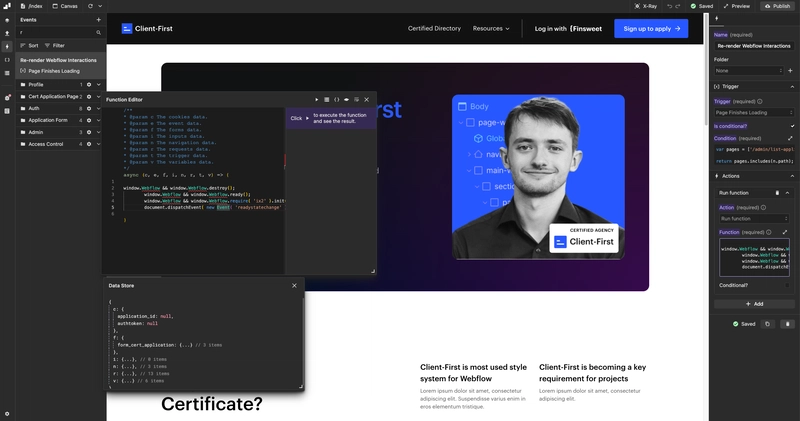Open the Page Finishes Loading trigger dropdown
Screen dimensions: 800x421
click(754, 112)
